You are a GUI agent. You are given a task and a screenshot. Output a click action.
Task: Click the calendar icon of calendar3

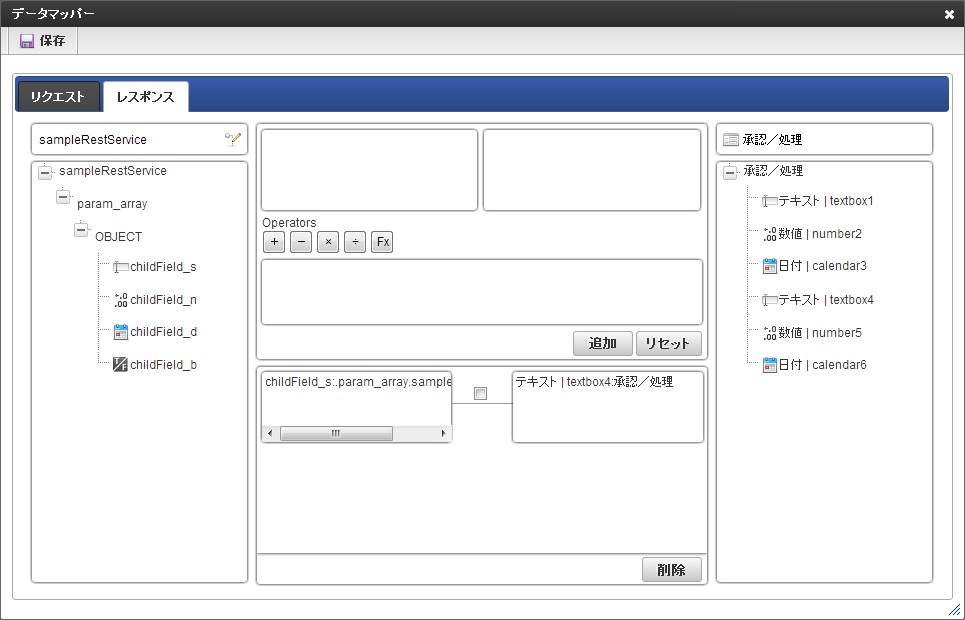pos(769,266)
